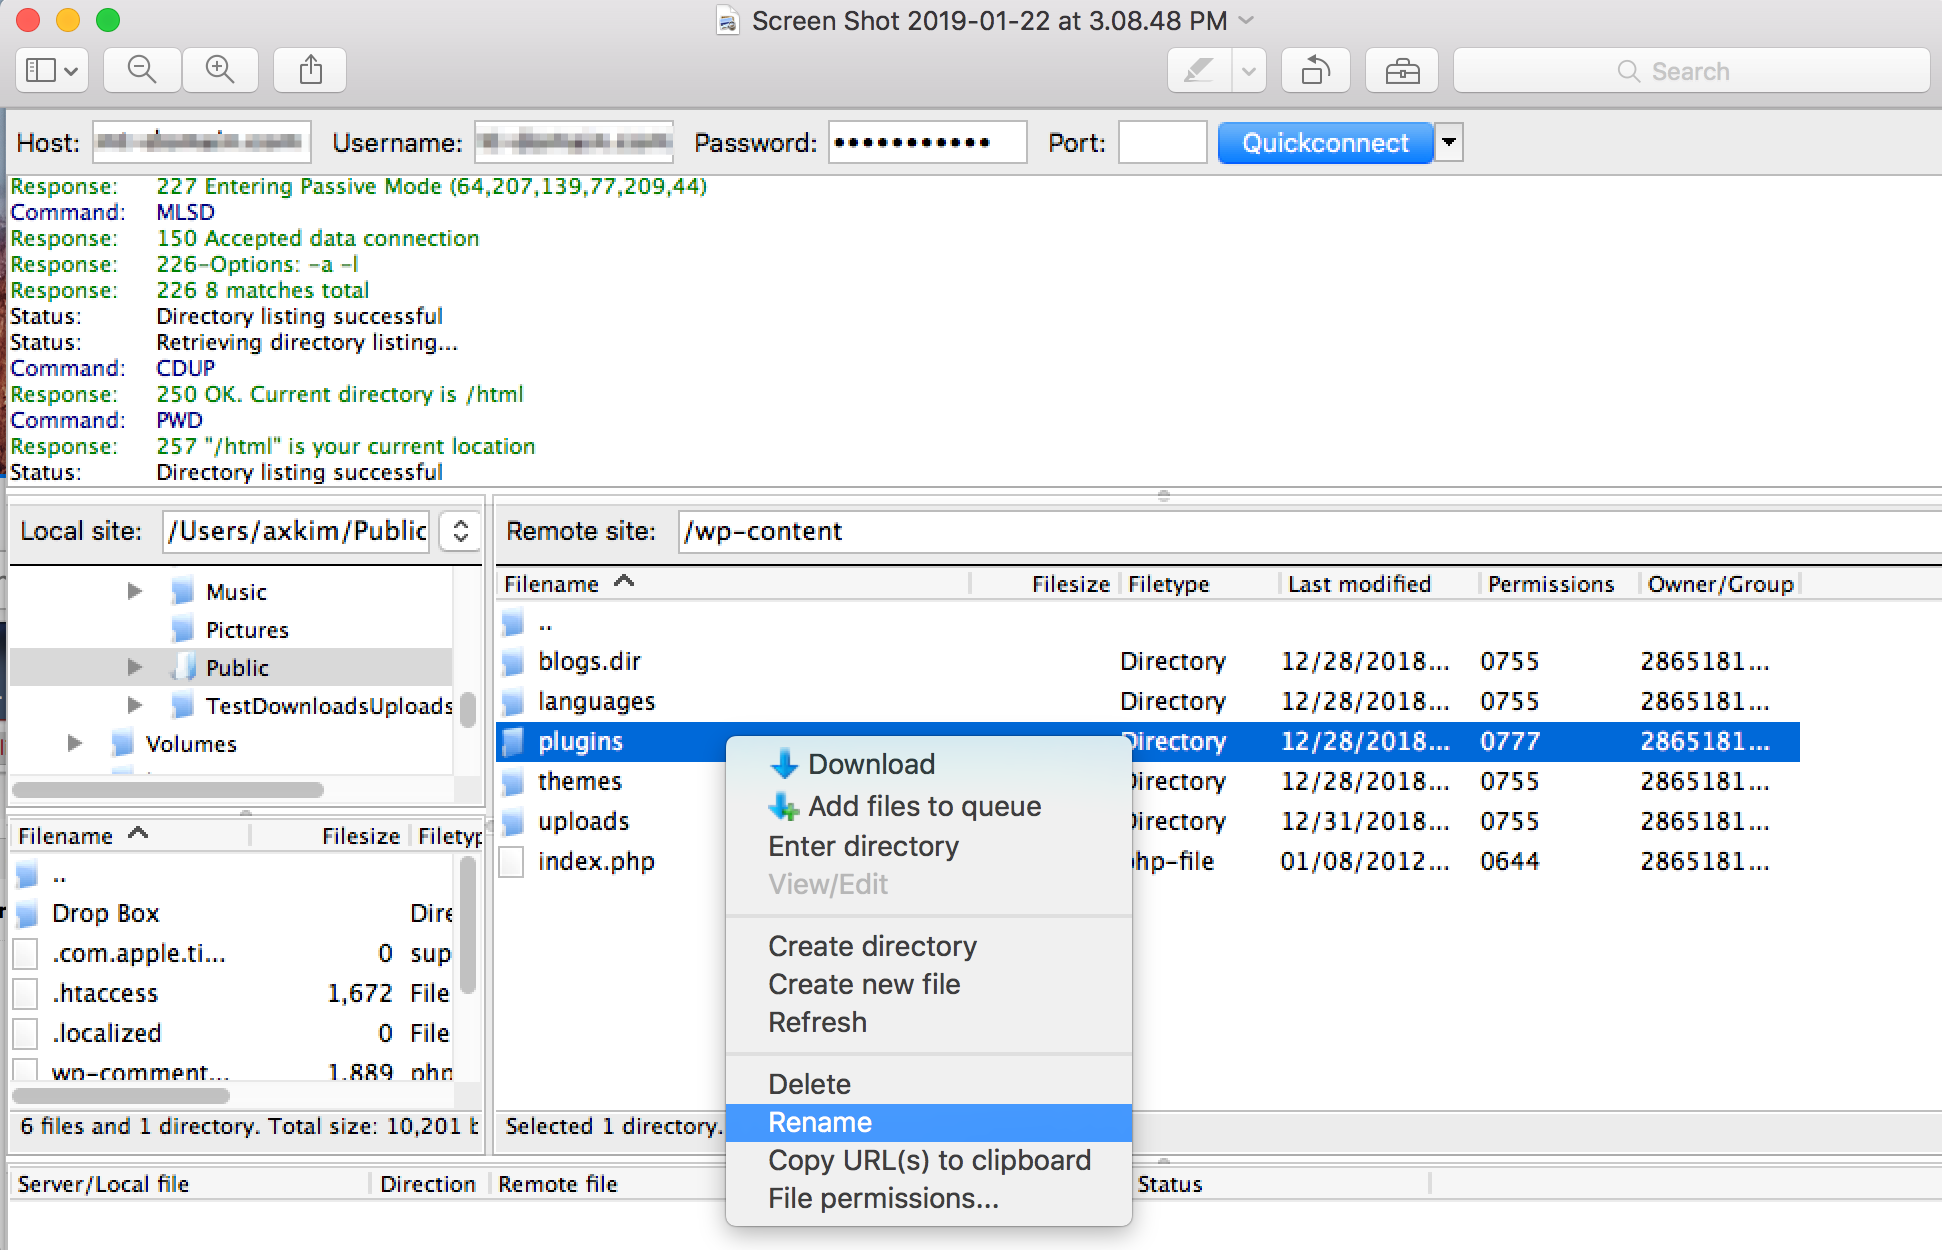
Task: Sort remote list by Filename header
Action: pos(732,584)
